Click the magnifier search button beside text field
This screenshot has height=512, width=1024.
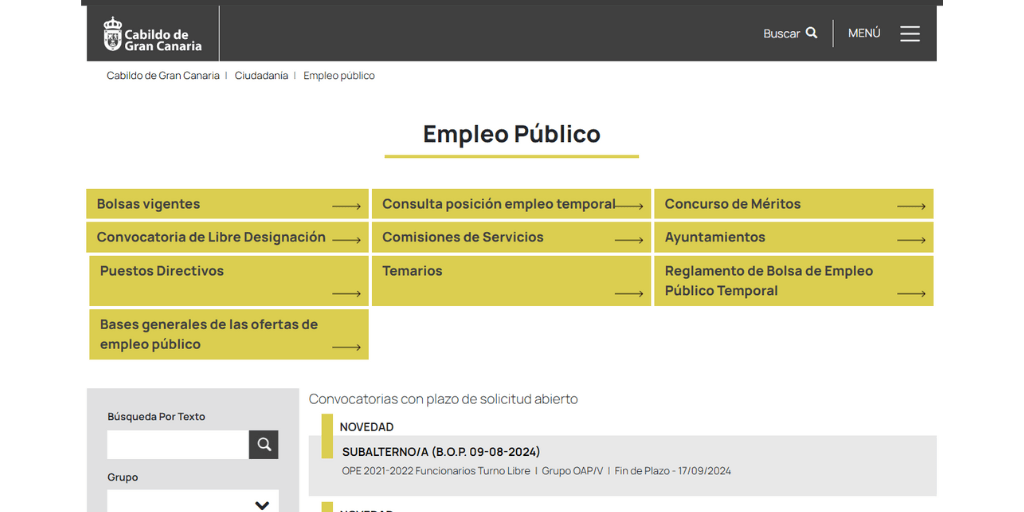(264, 445)
